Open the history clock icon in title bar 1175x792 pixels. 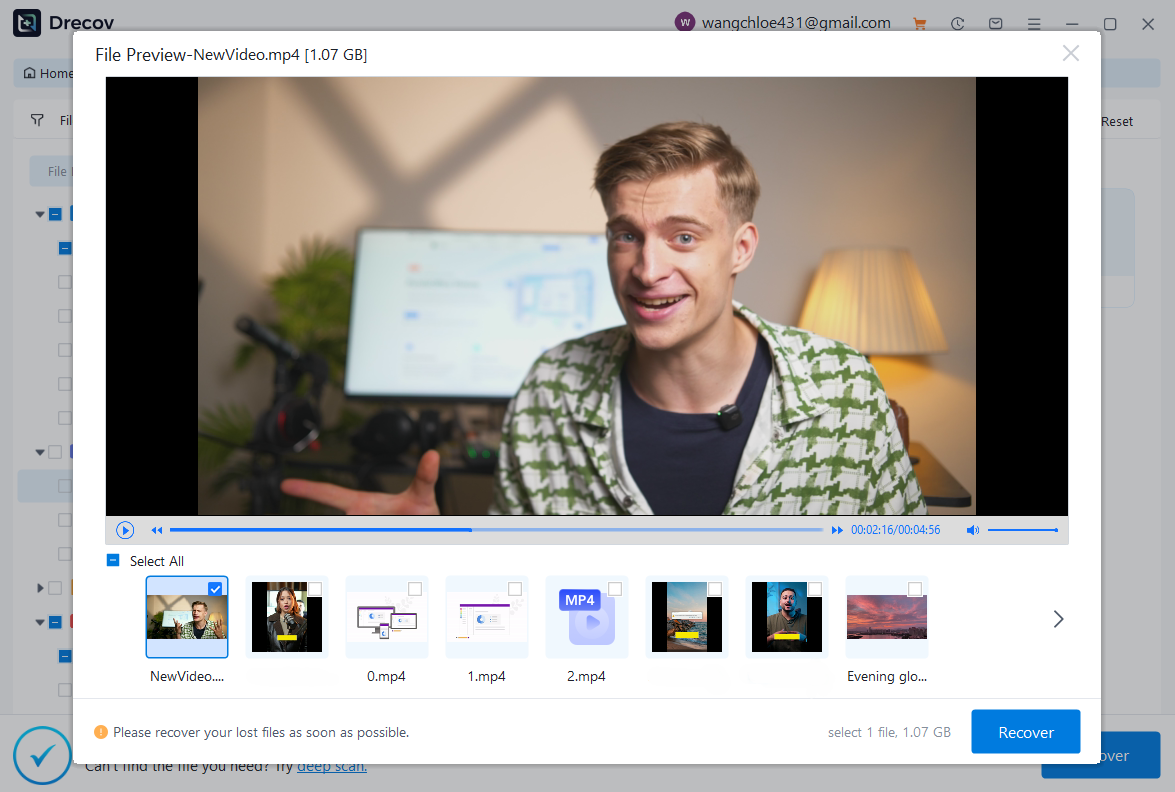(957, 24)
